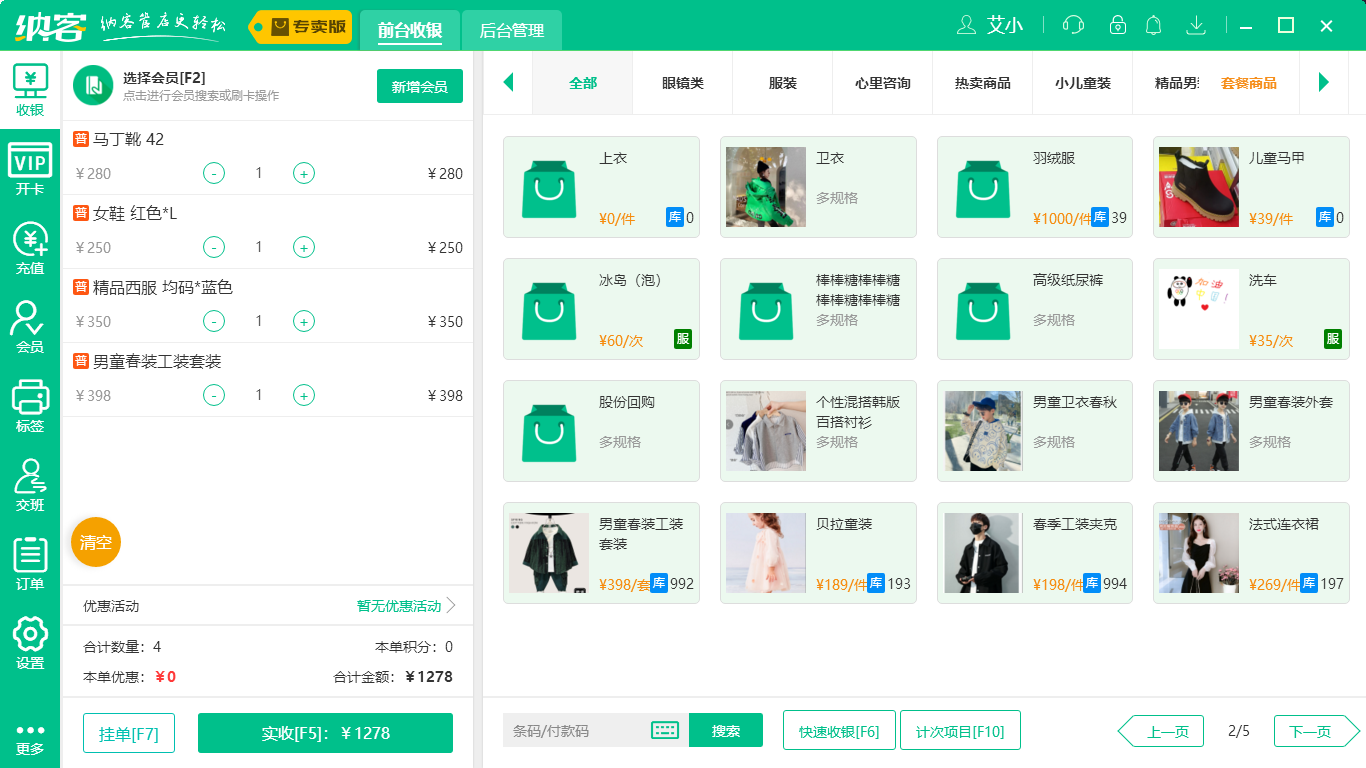Open the notification bell icon
1366x768 pixels.
tap(1153, 25)
